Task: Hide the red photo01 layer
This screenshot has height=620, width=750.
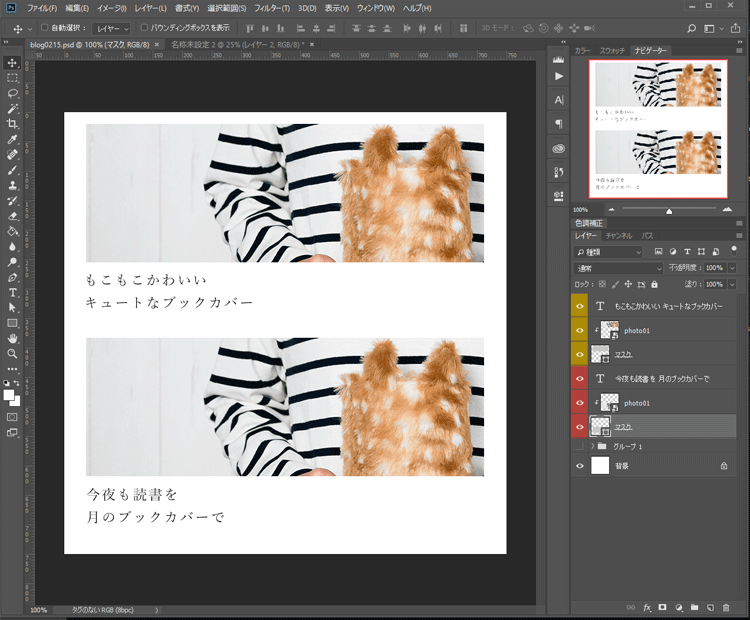Action: (x=580, y=403)
